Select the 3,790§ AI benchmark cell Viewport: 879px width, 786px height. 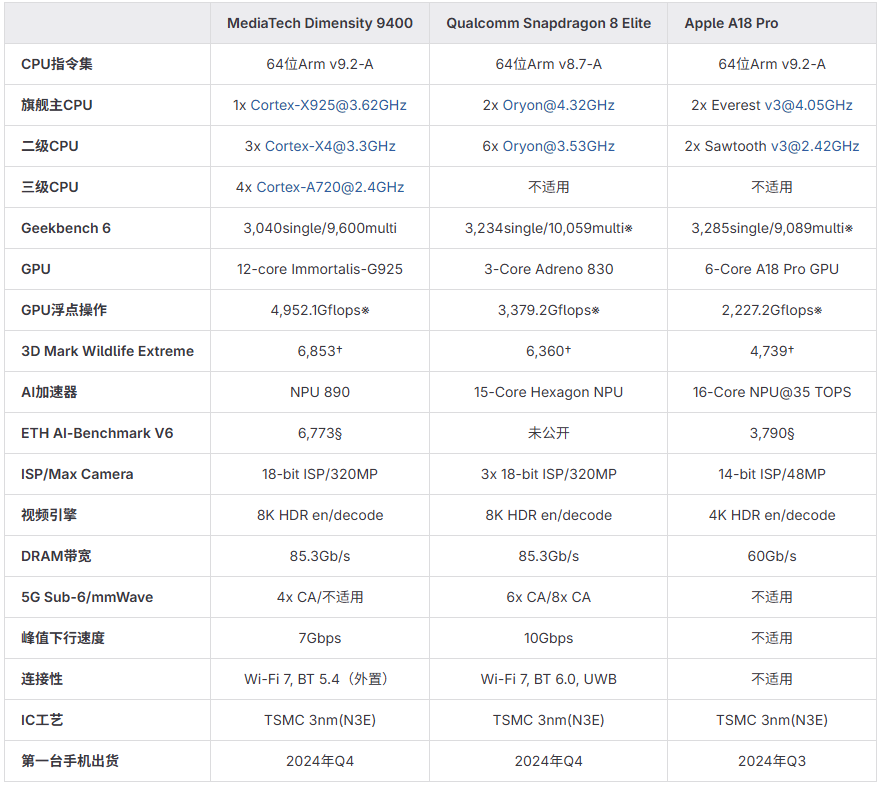coord(772,433)
